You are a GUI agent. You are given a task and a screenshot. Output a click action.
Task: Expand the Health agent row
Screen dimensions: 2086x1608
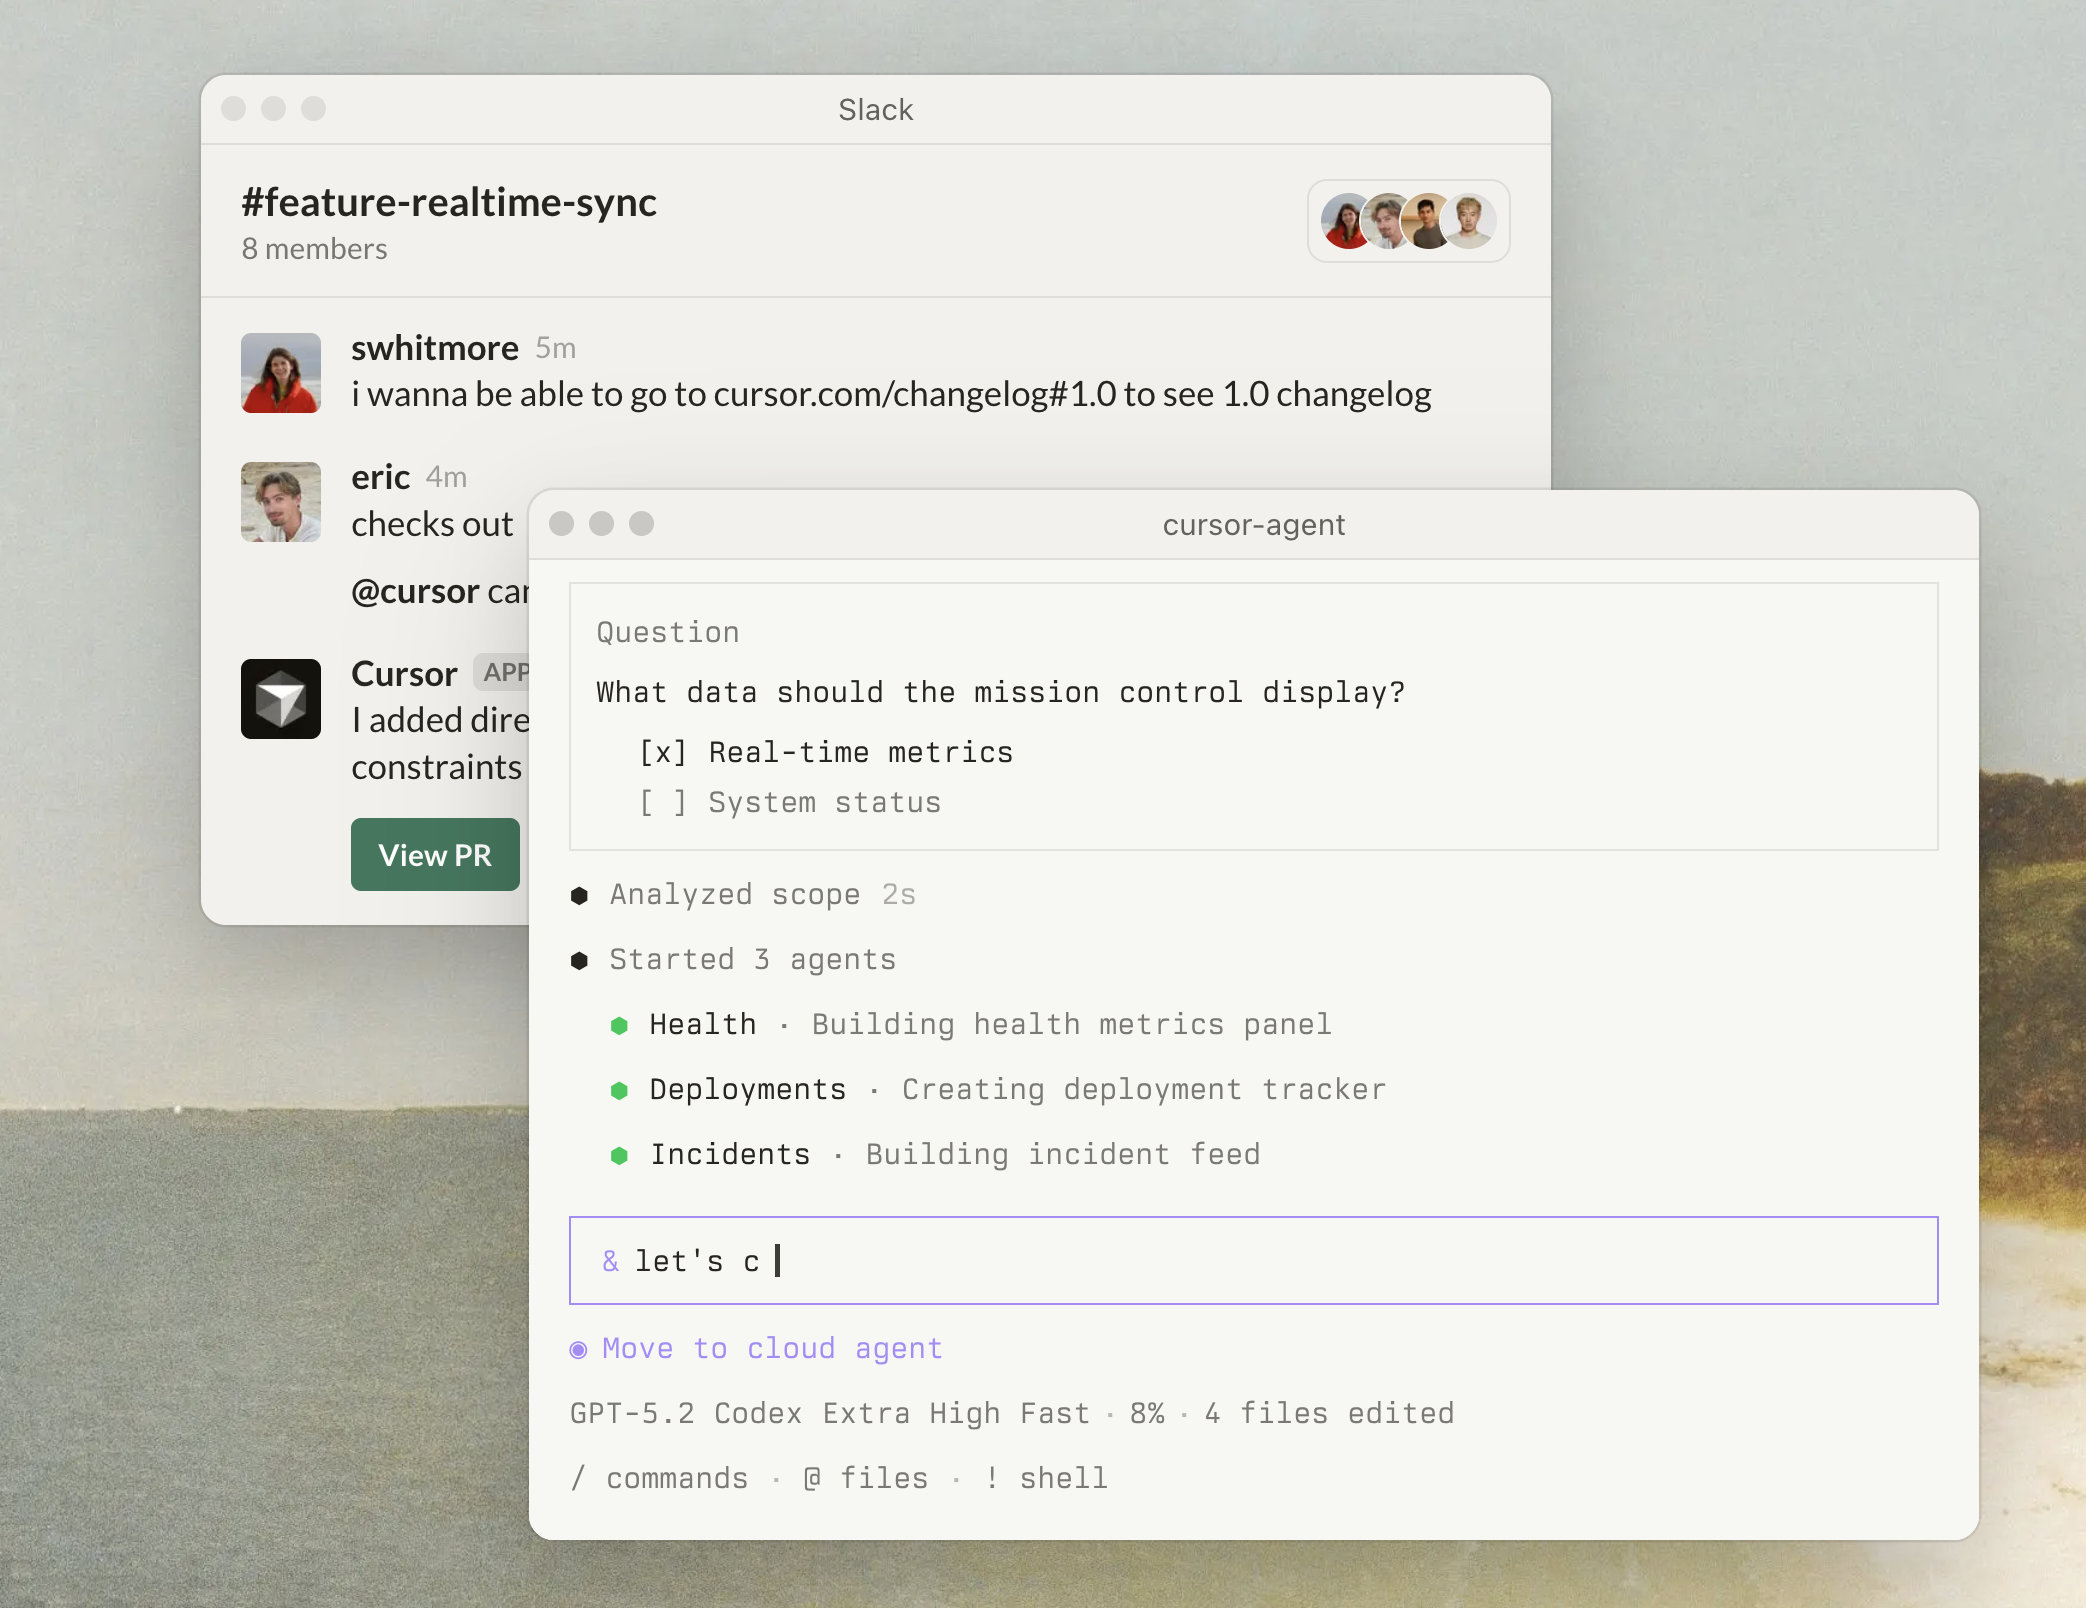coord(702,1025)
